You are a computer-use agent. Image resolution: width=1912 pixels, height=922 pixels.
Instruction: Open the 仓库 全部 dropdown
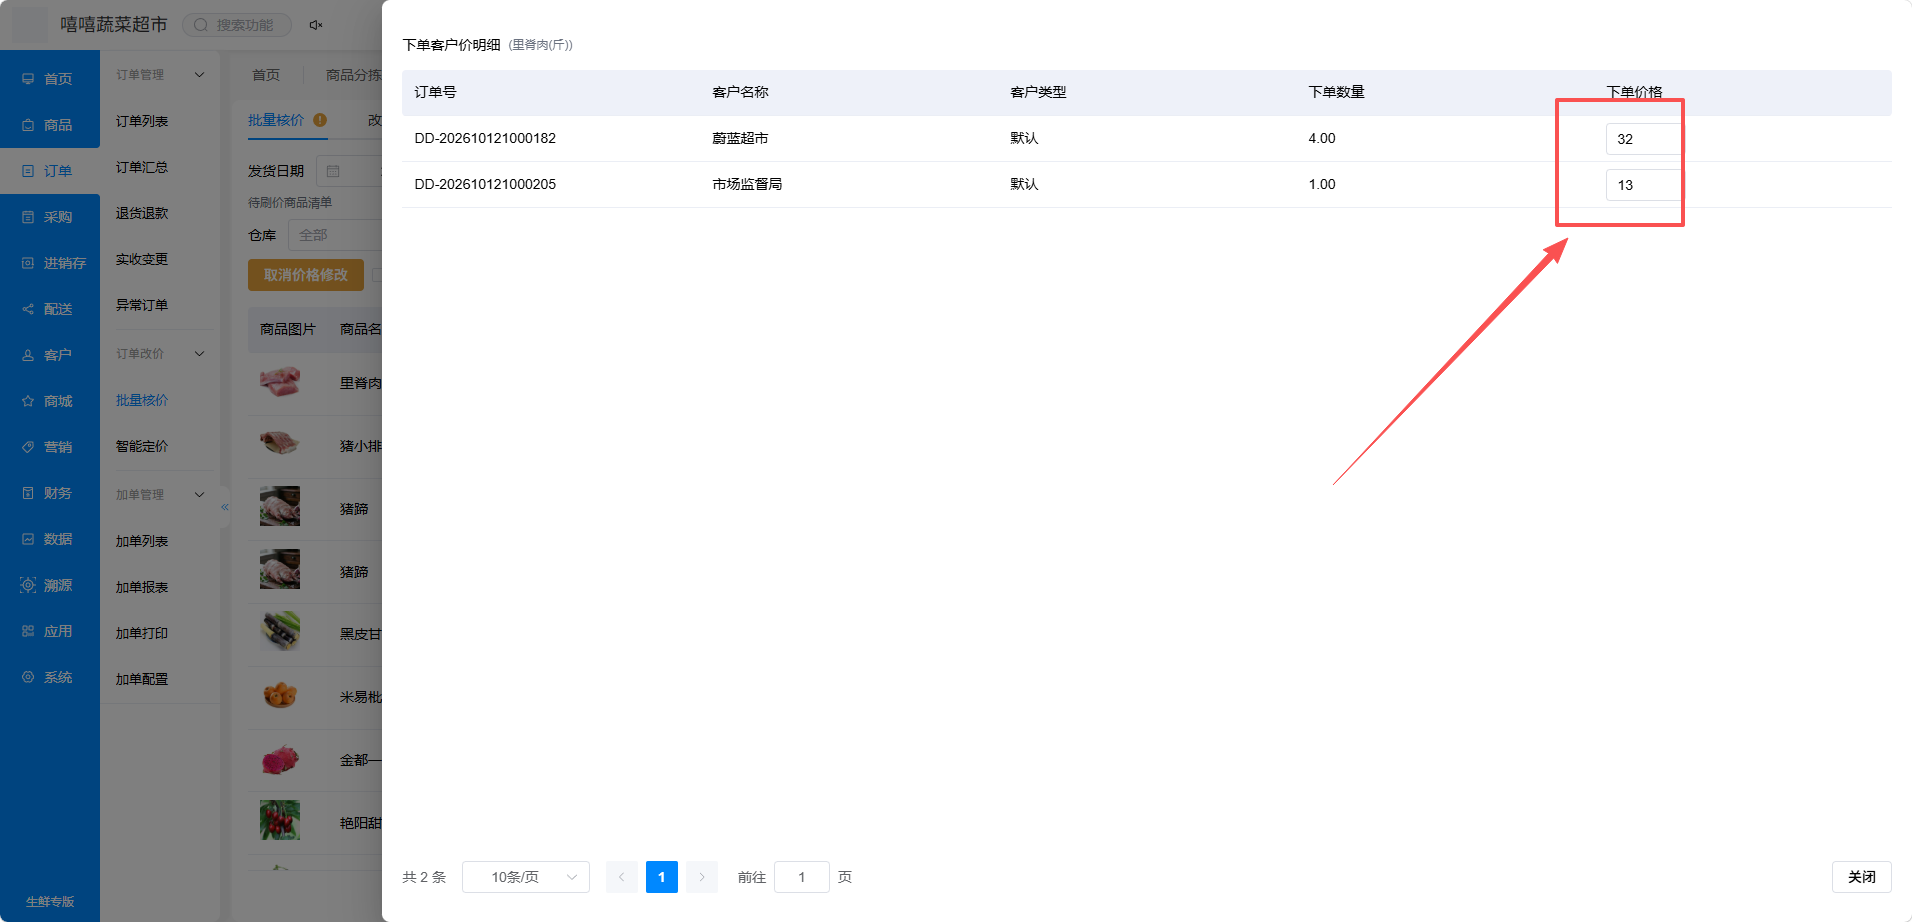(336, 235)
